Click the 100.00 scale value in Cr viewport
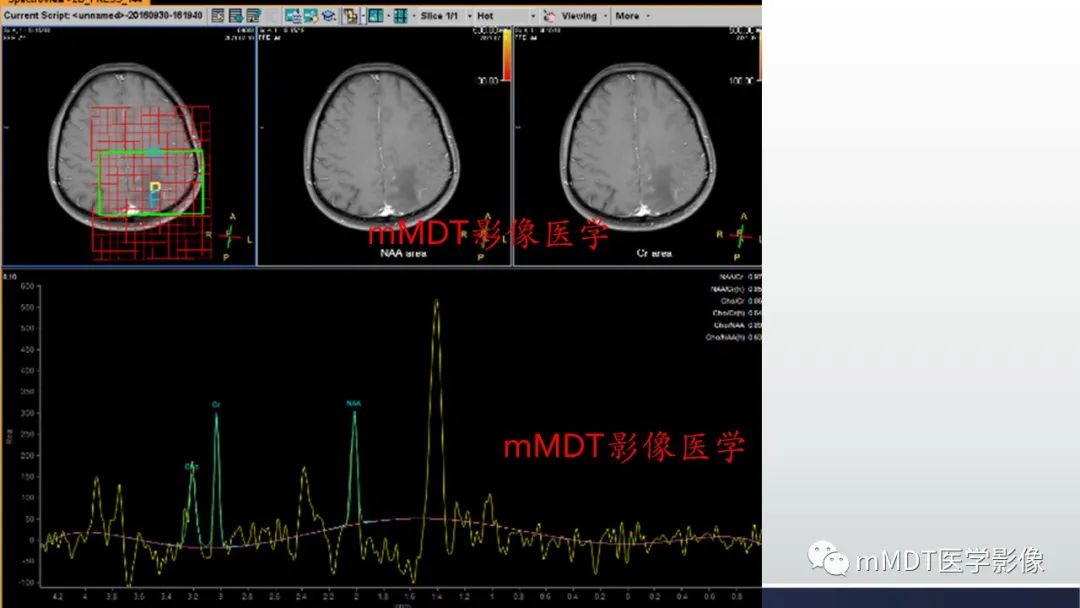The image size is (1080, 608). (741, 81)
